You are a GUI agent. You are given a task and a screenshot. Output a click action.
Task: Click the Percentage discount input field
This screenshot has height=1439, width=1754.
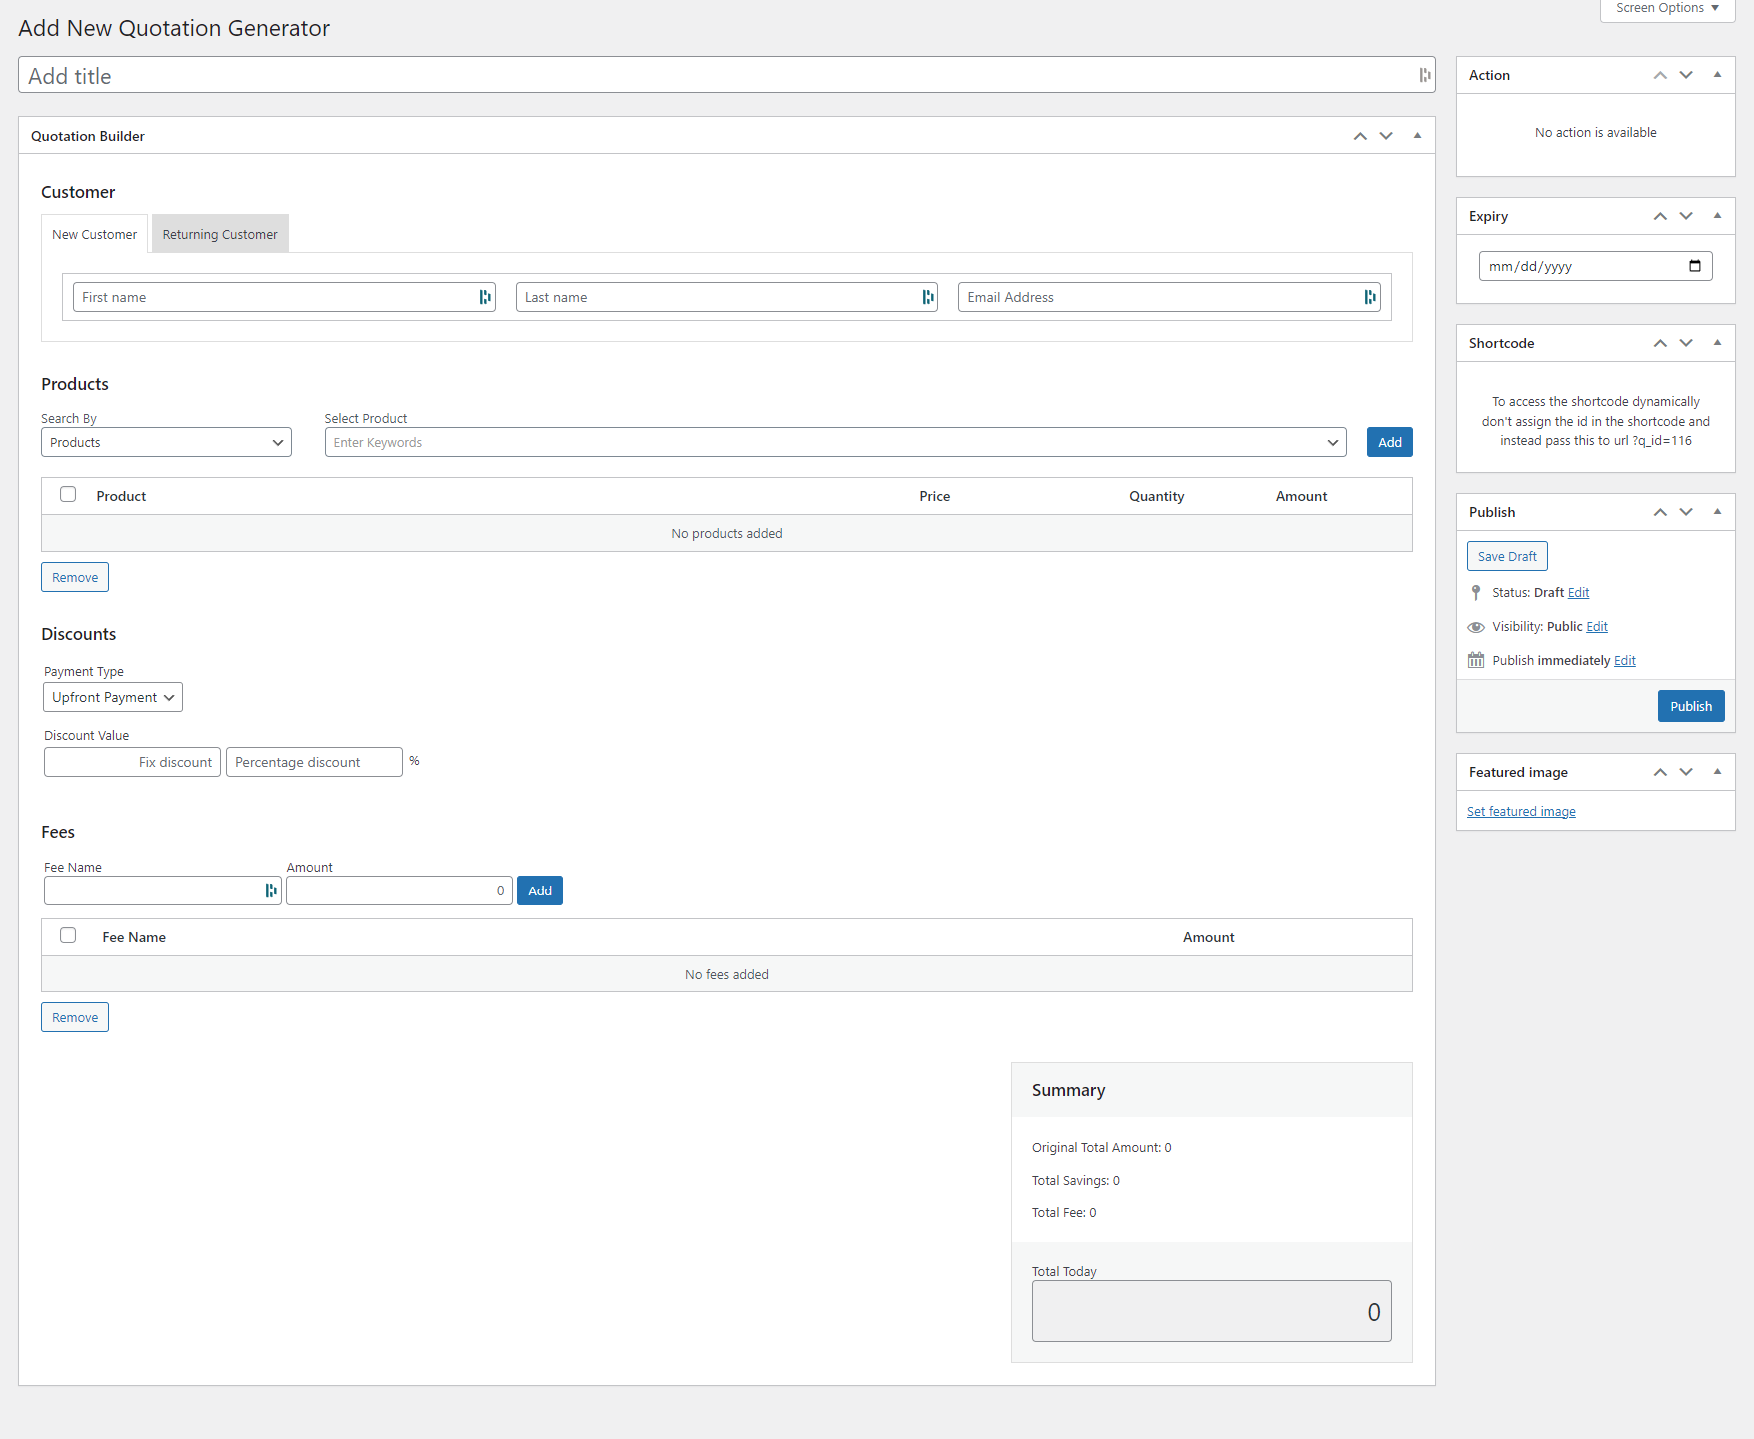tap(314, 762)
